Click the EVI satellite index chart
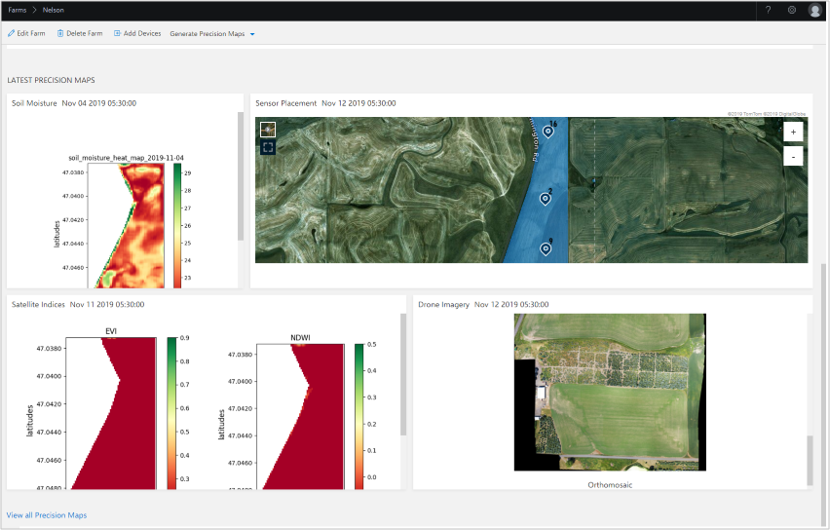830x530 pixels. 111,413
